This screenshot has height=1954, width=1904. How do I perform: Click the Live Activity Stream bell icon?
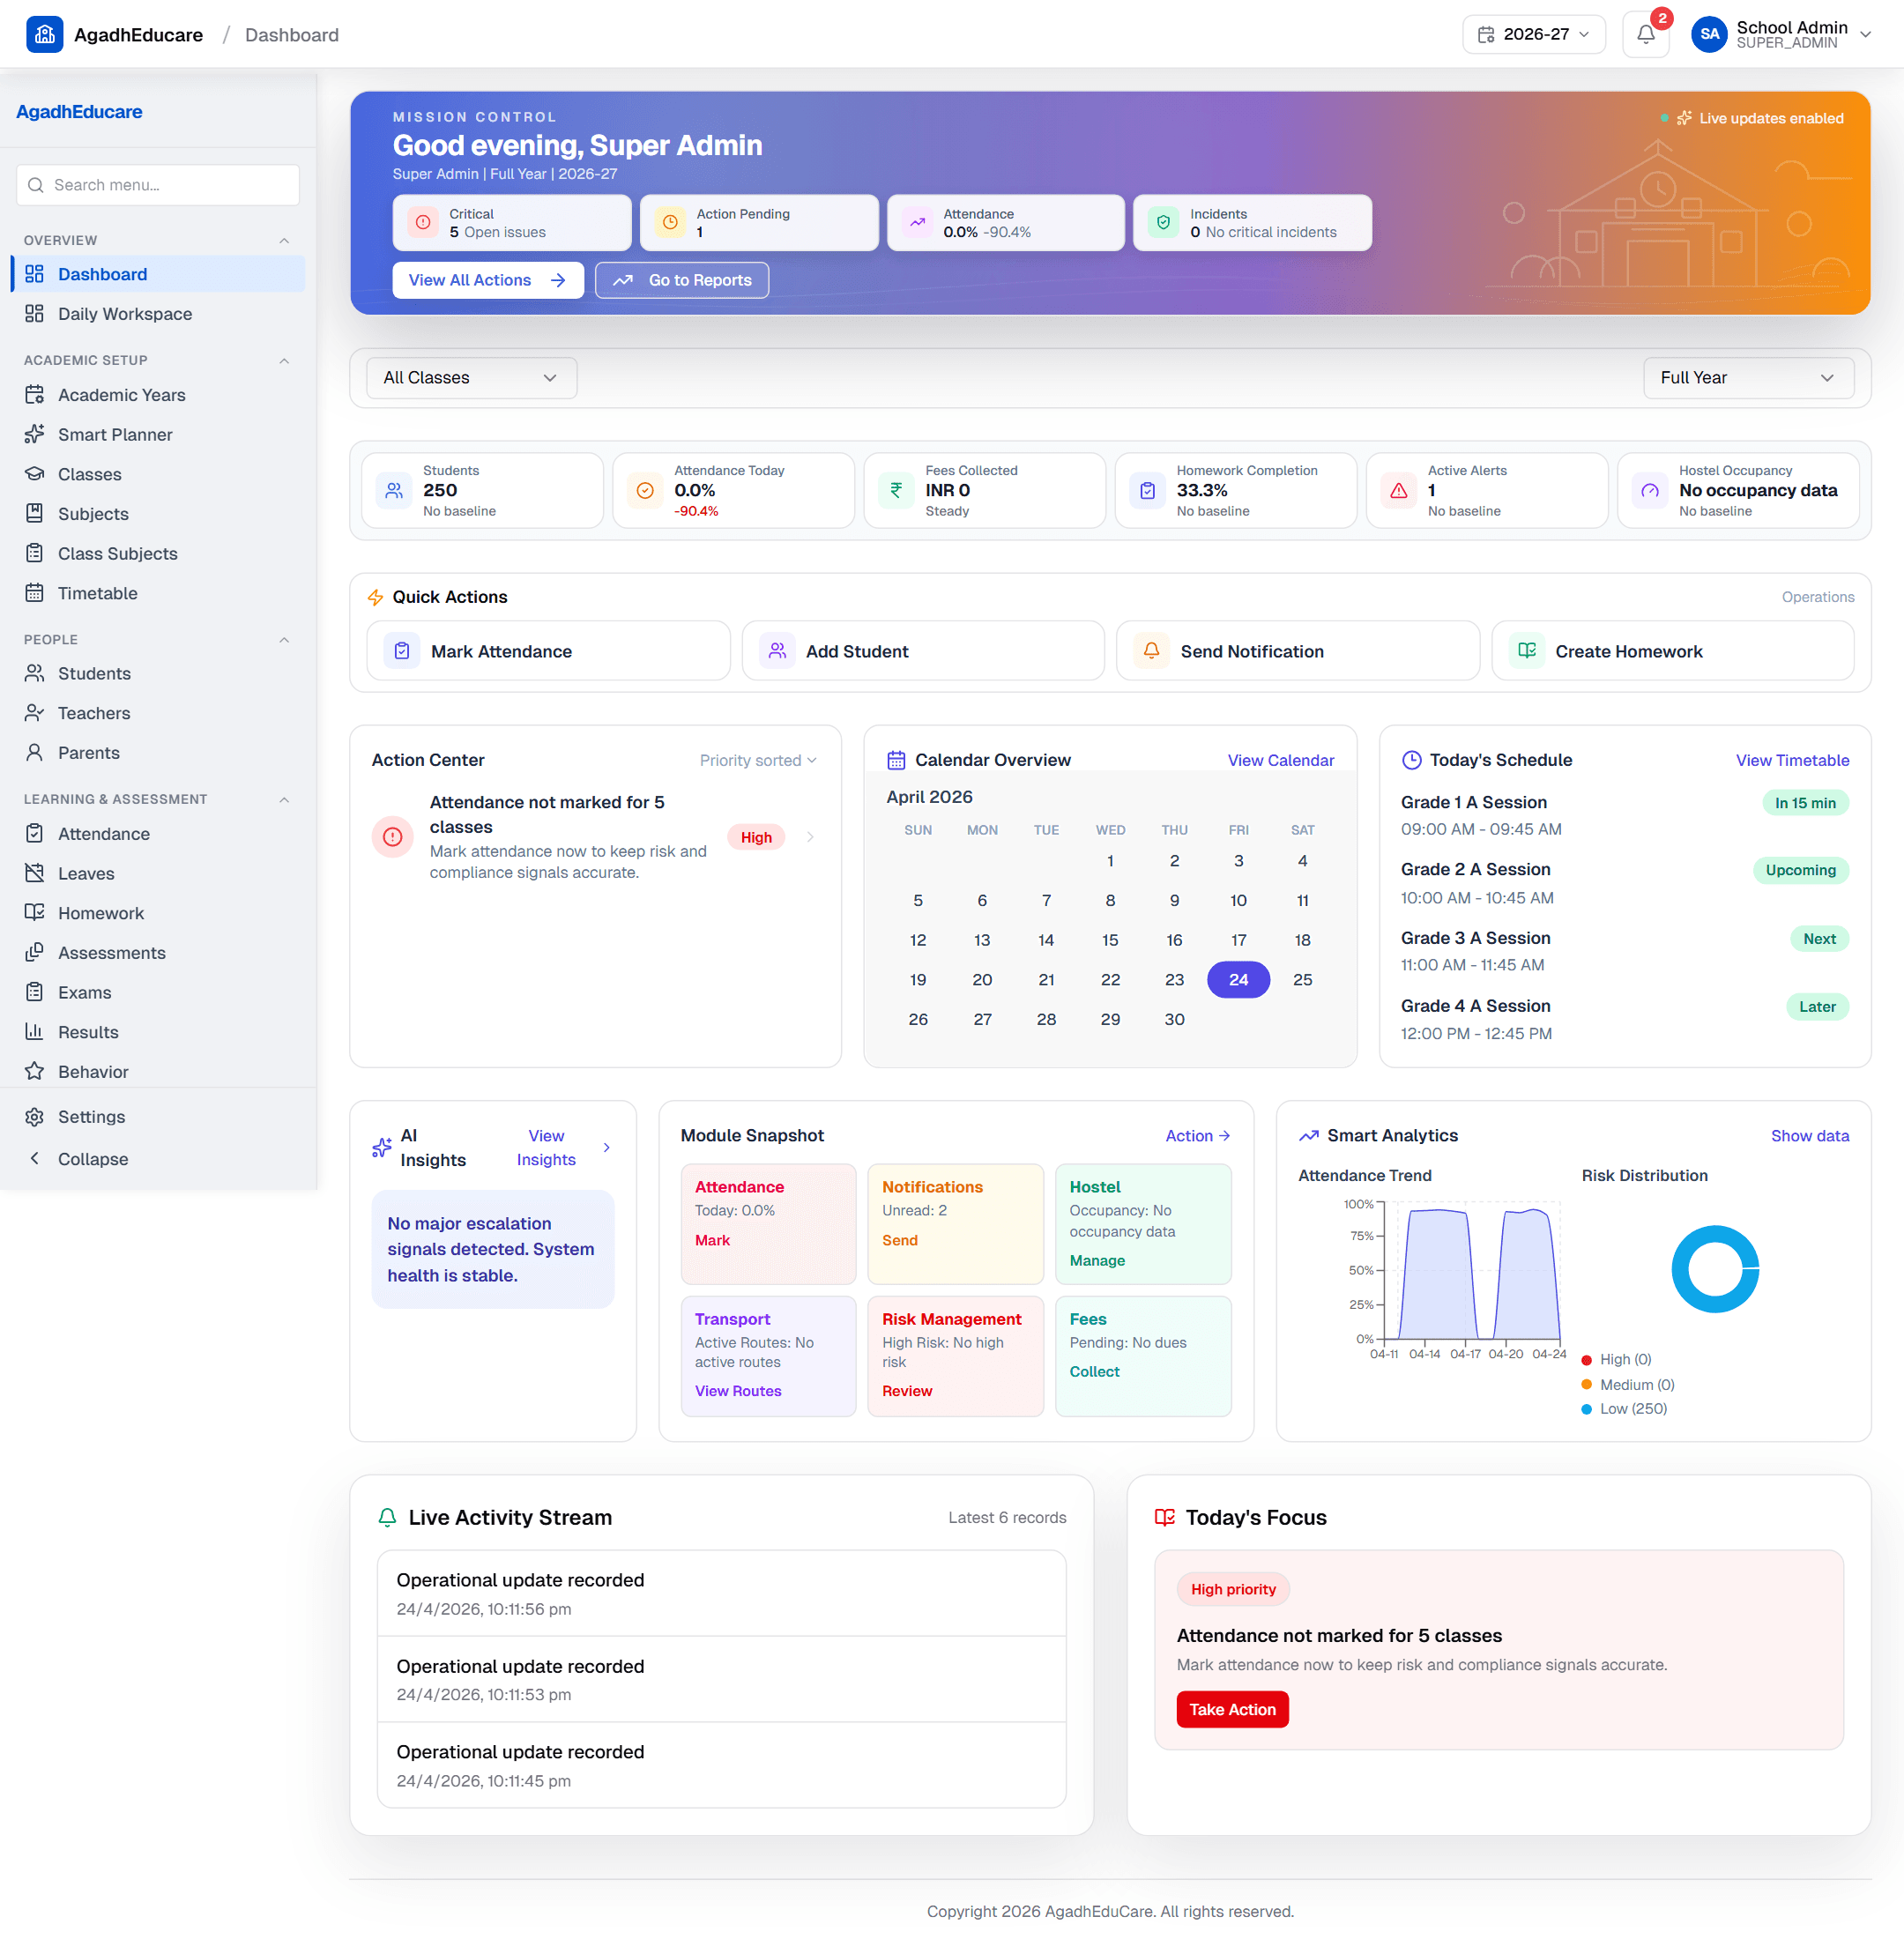click(388, 1517)
